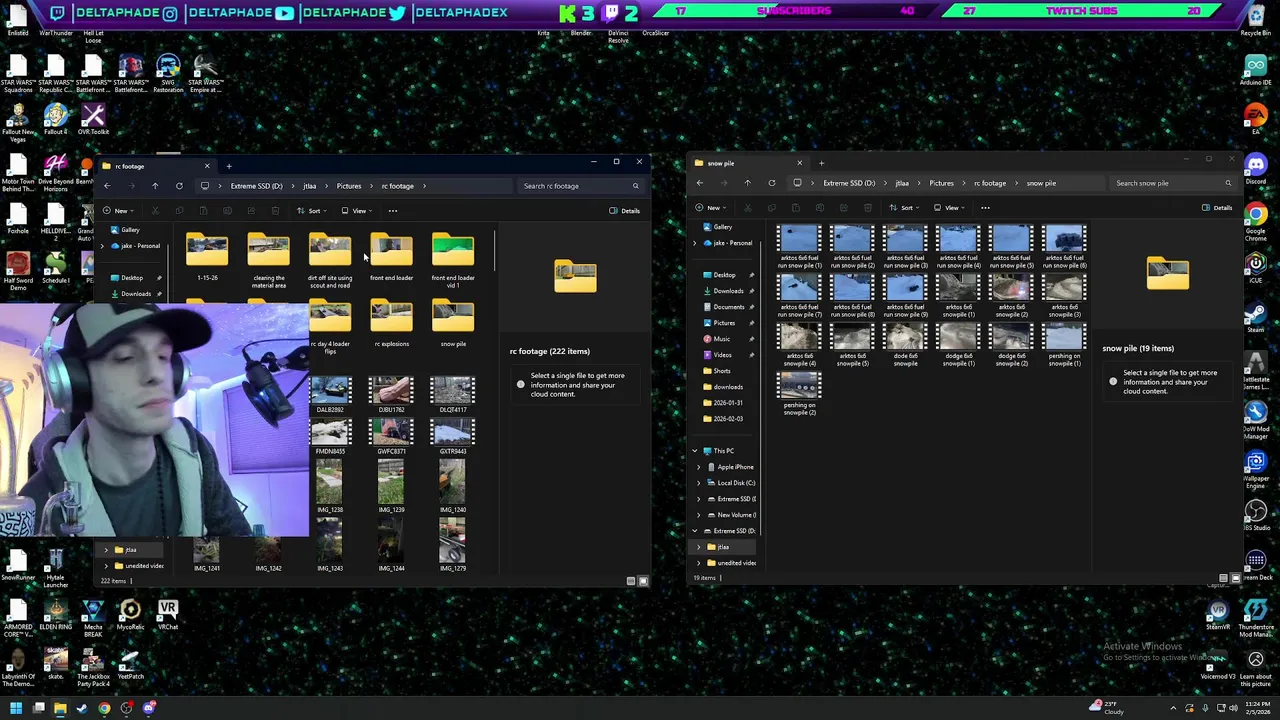The width and height of the screenshot is (1280, 720).
Task: Open Gallery in snow pile sidebar
Action: pyautogui.click(x=723, y=227)
